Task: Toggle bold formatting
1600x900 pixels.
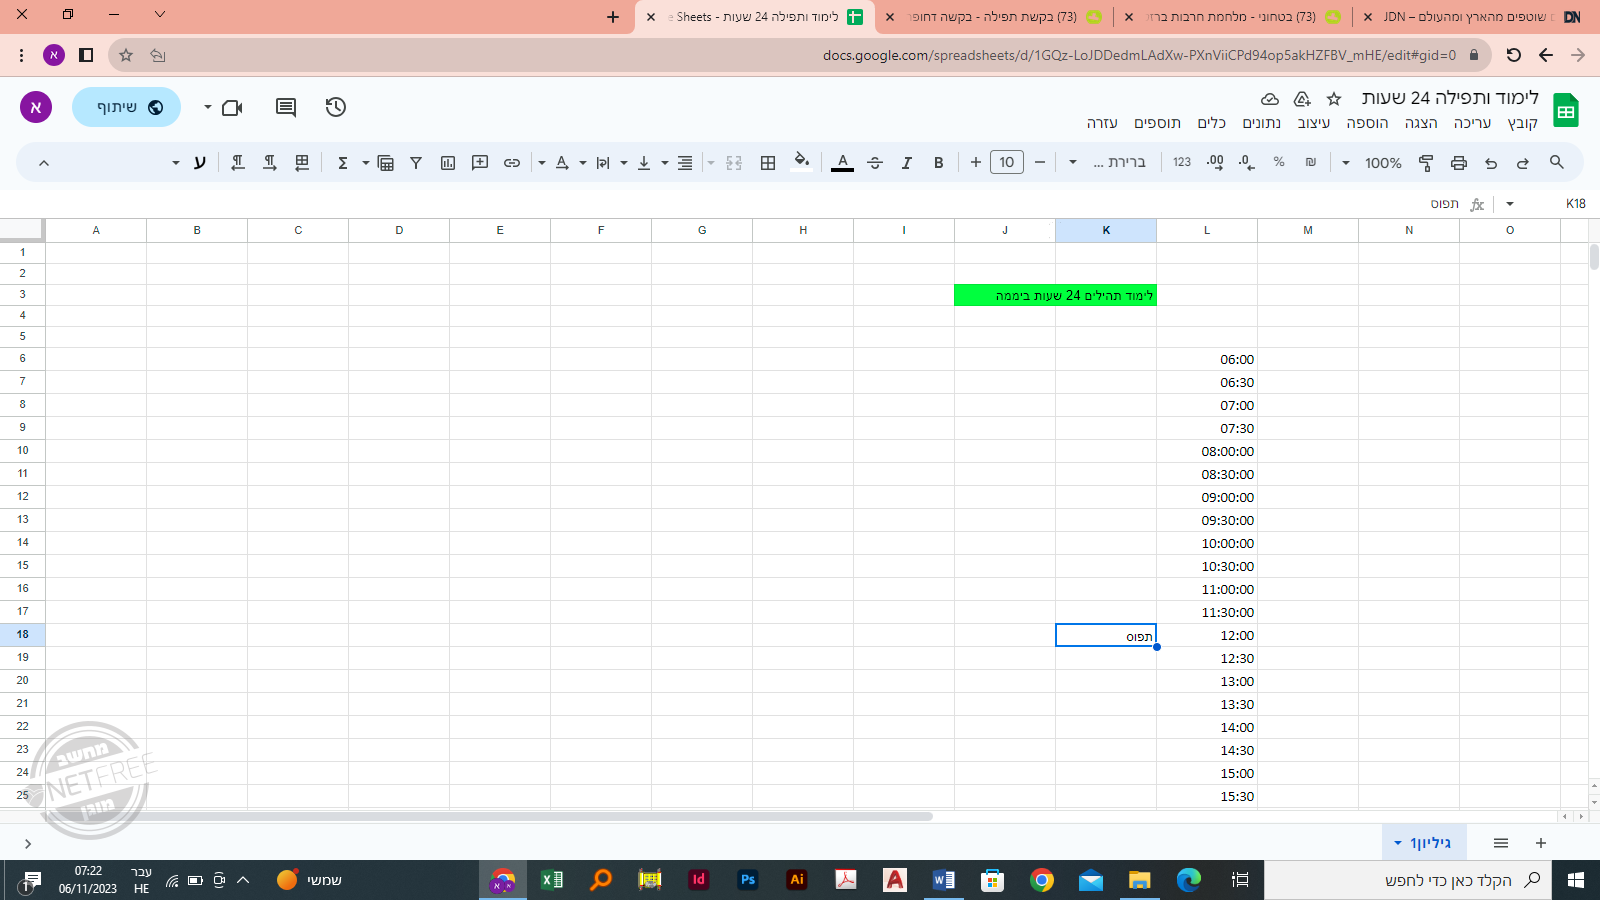Action: coord(939,162)
